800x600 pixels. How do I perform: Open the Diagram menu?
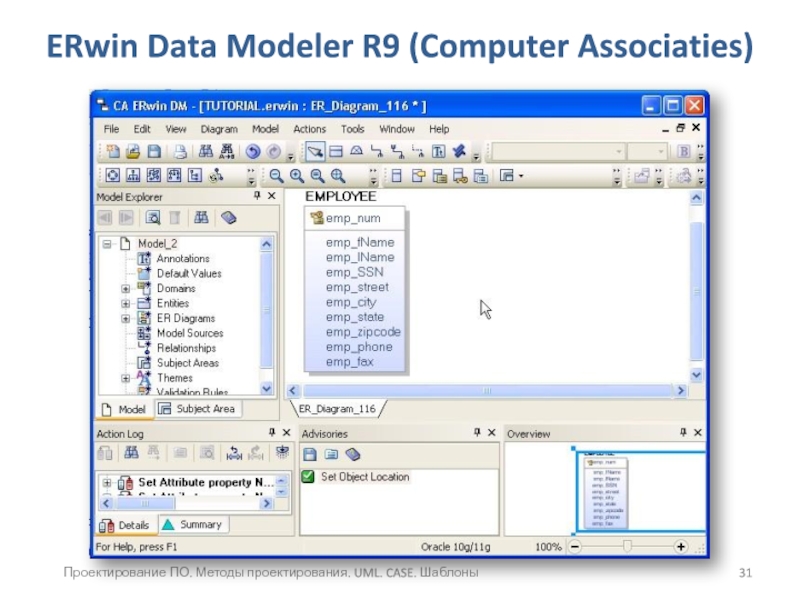pyautogui.click(x=219, y=129)
